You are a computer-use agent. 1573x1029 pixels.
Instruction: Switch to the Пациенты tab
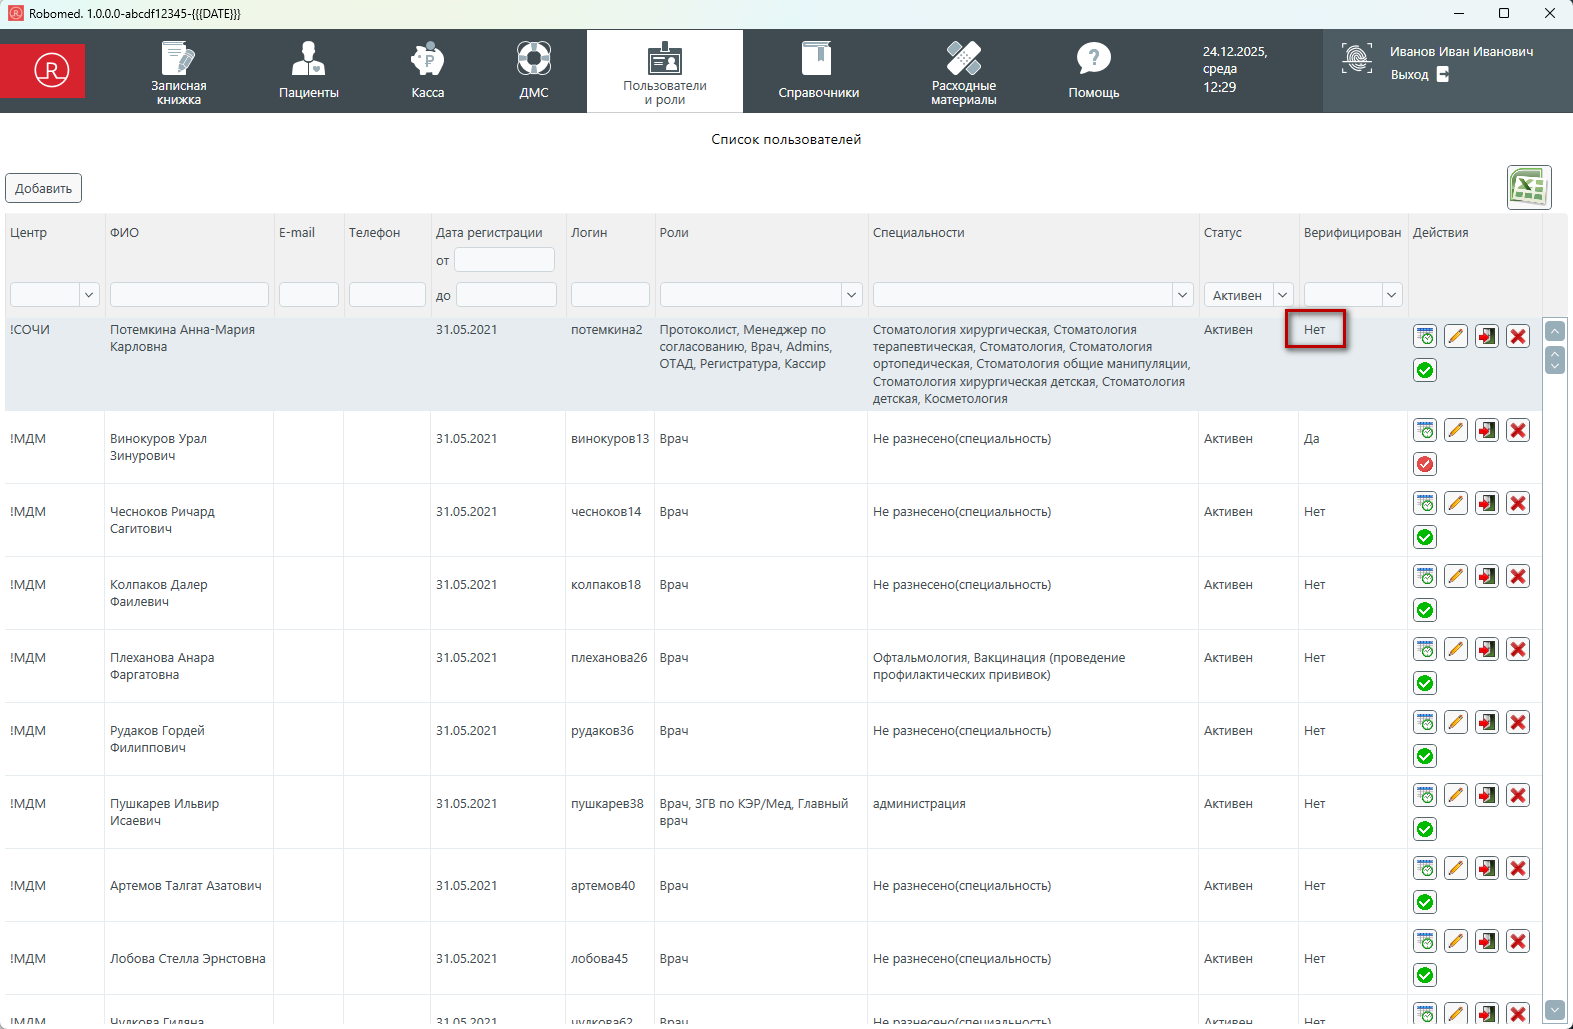(308, 71)
